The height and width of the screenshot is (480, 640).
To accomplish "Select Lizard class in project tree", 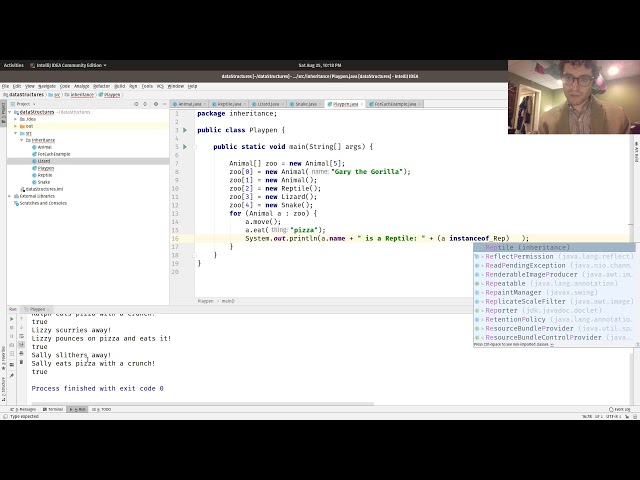I will pyautogui.click(x=44, y=161).
